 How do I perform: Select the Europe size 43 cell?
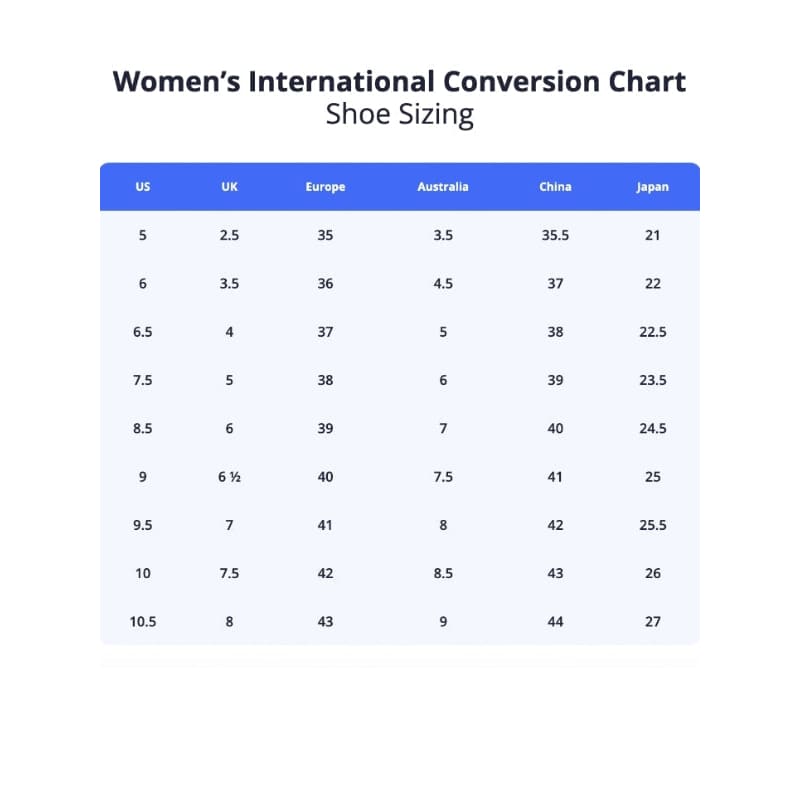pyautogui.click(x=325, y=622)
